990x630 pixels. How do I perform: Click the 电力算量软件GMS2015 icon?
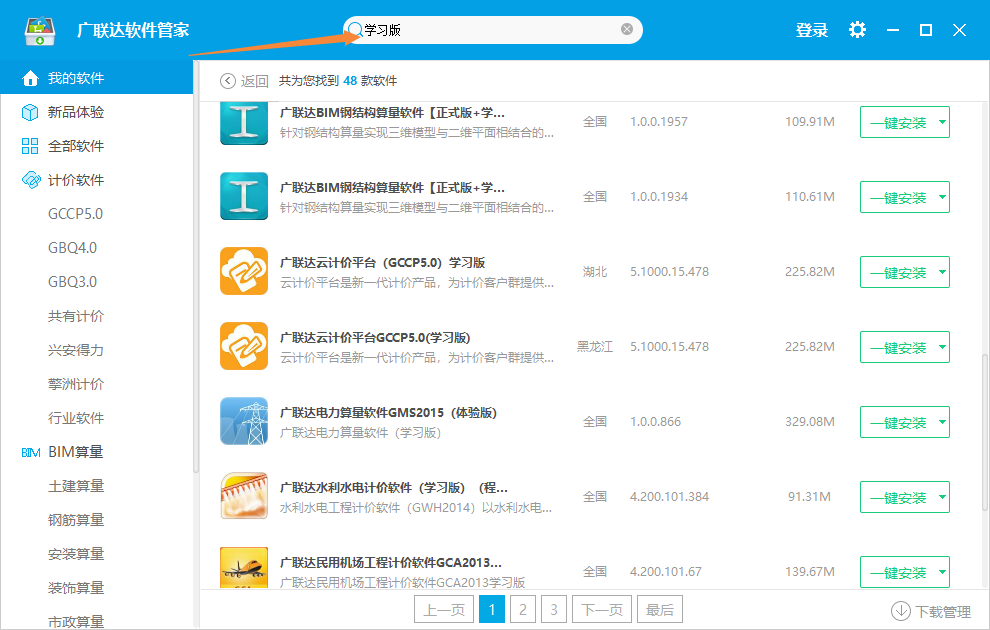pyautogui.click(x=244, y=421)
